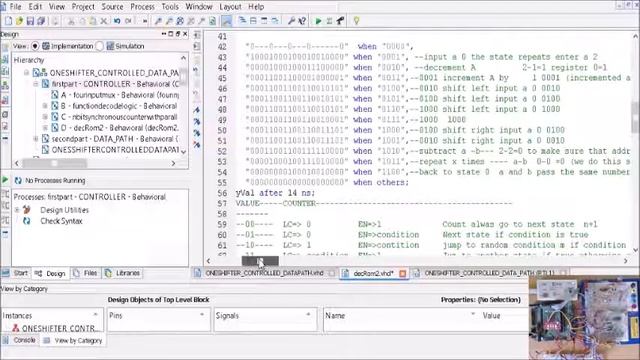Click the Save All toolbar icon

pos(41,21)
